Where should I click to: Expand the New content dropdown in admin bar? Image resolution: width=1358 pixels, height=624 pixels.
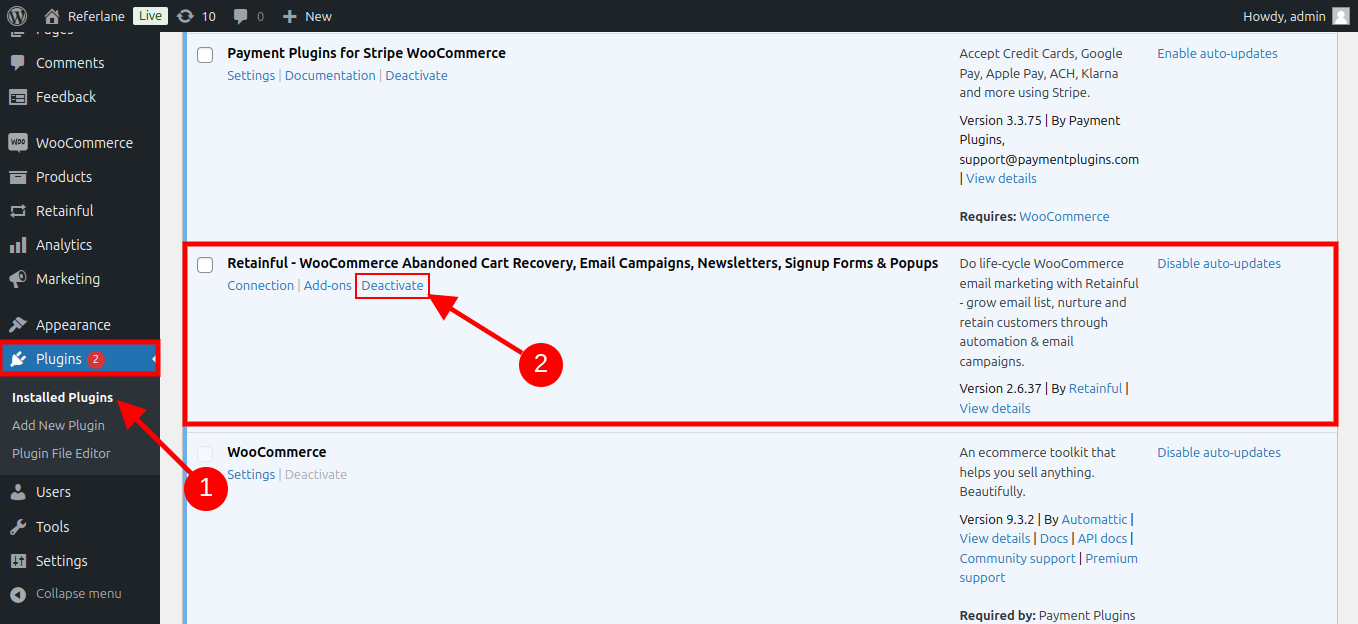coord(307,16)
